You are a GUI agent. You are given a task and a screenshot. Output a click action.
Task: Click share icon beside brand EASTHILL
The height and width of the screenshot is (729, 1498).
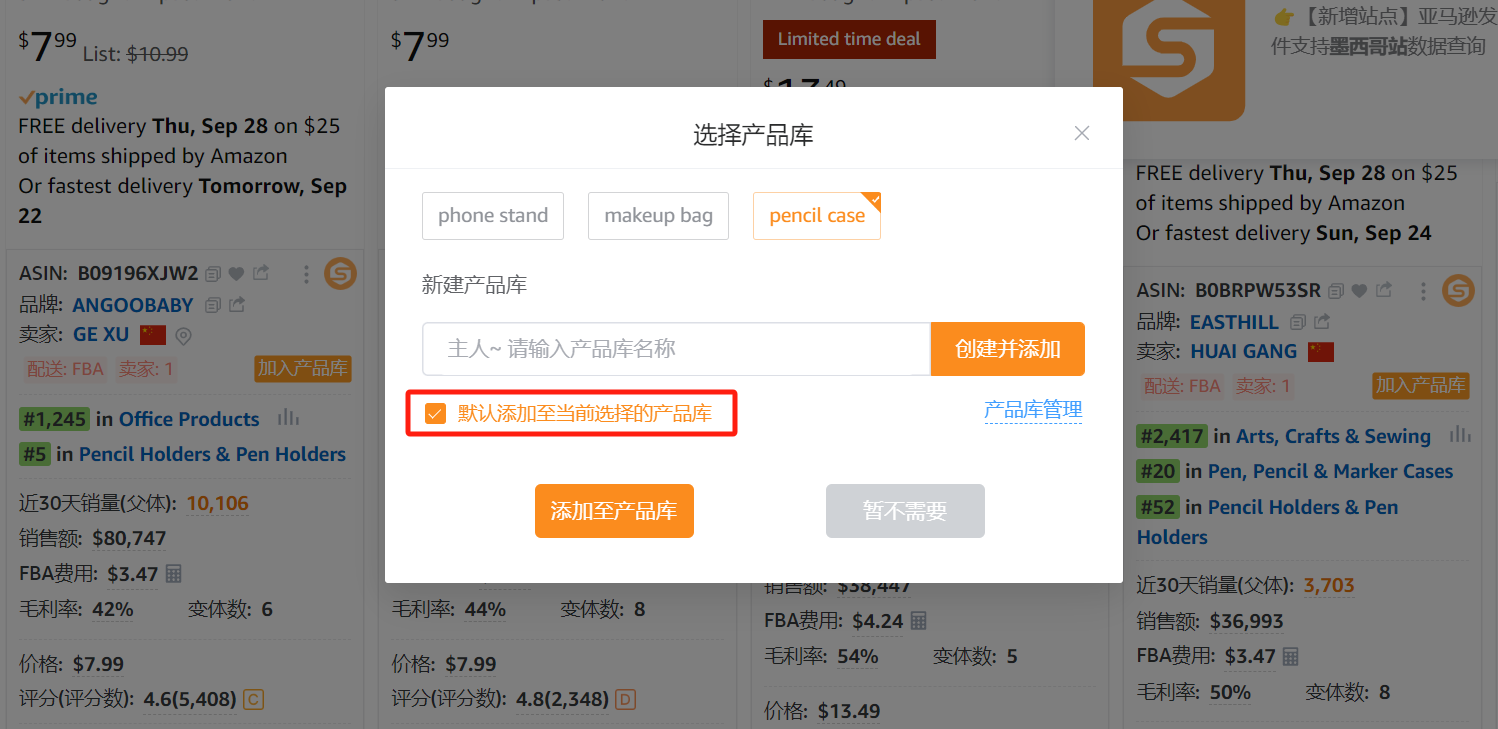1322,322
